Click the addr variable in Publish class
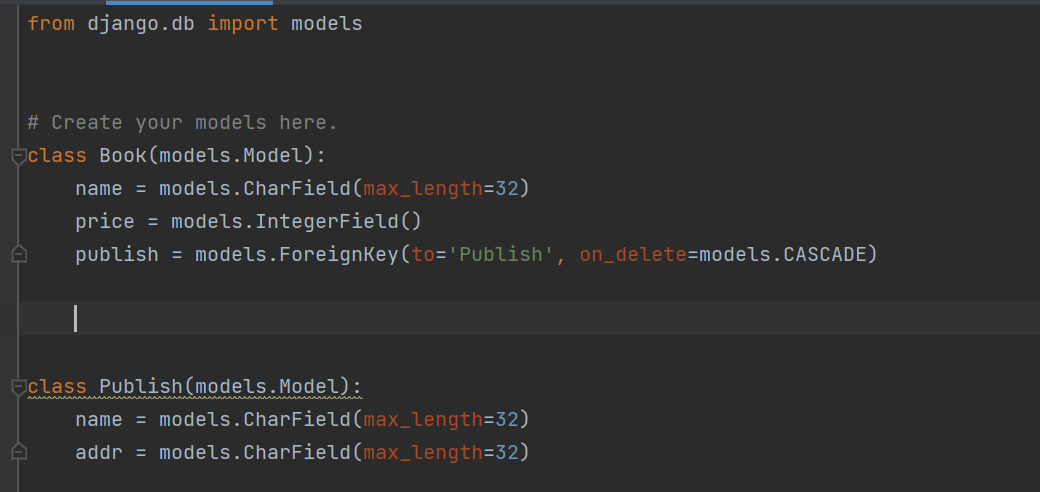1040x492 pixels. click(x=99, y=453)
